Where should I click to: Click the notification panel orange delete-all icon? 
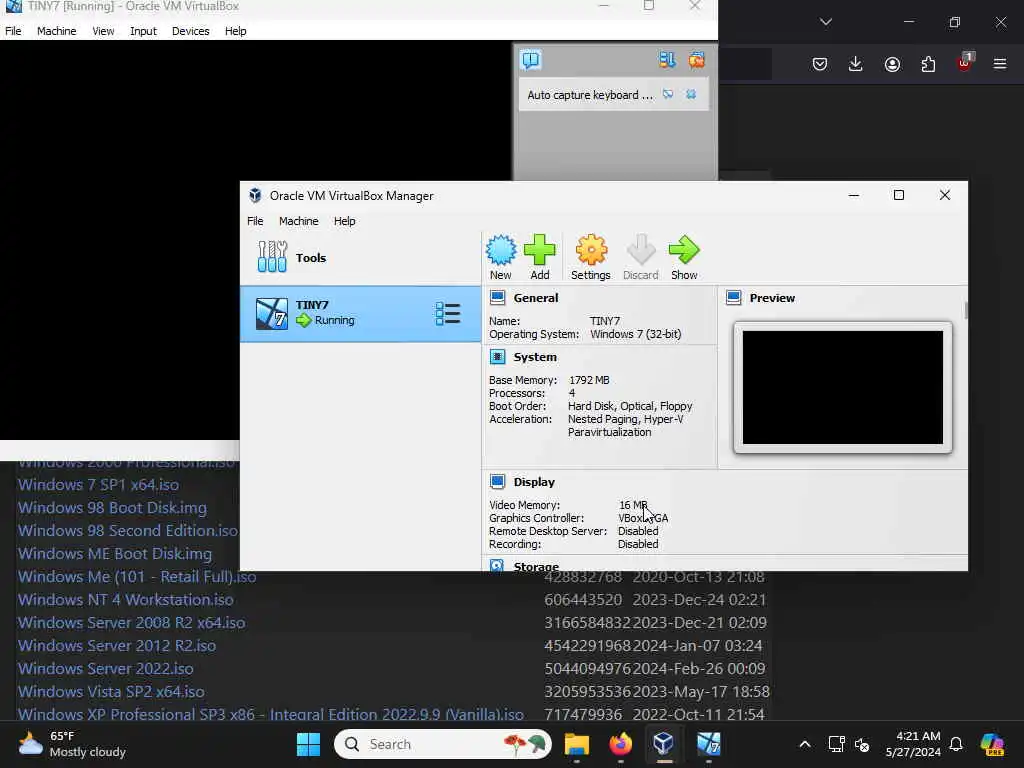click(697, 60)
